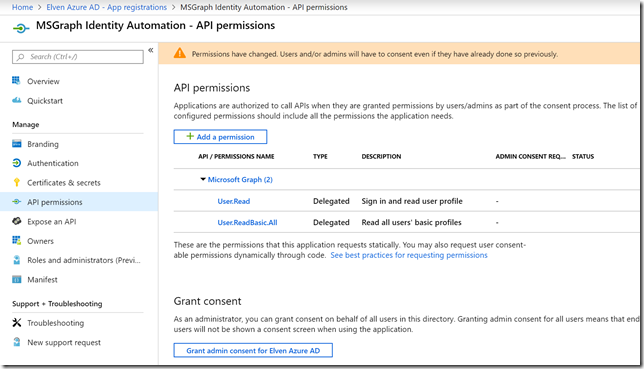This screenshot has width=644, height=369.
Task: Click the warning triangle icon in banner
Action: coord(179,53)
